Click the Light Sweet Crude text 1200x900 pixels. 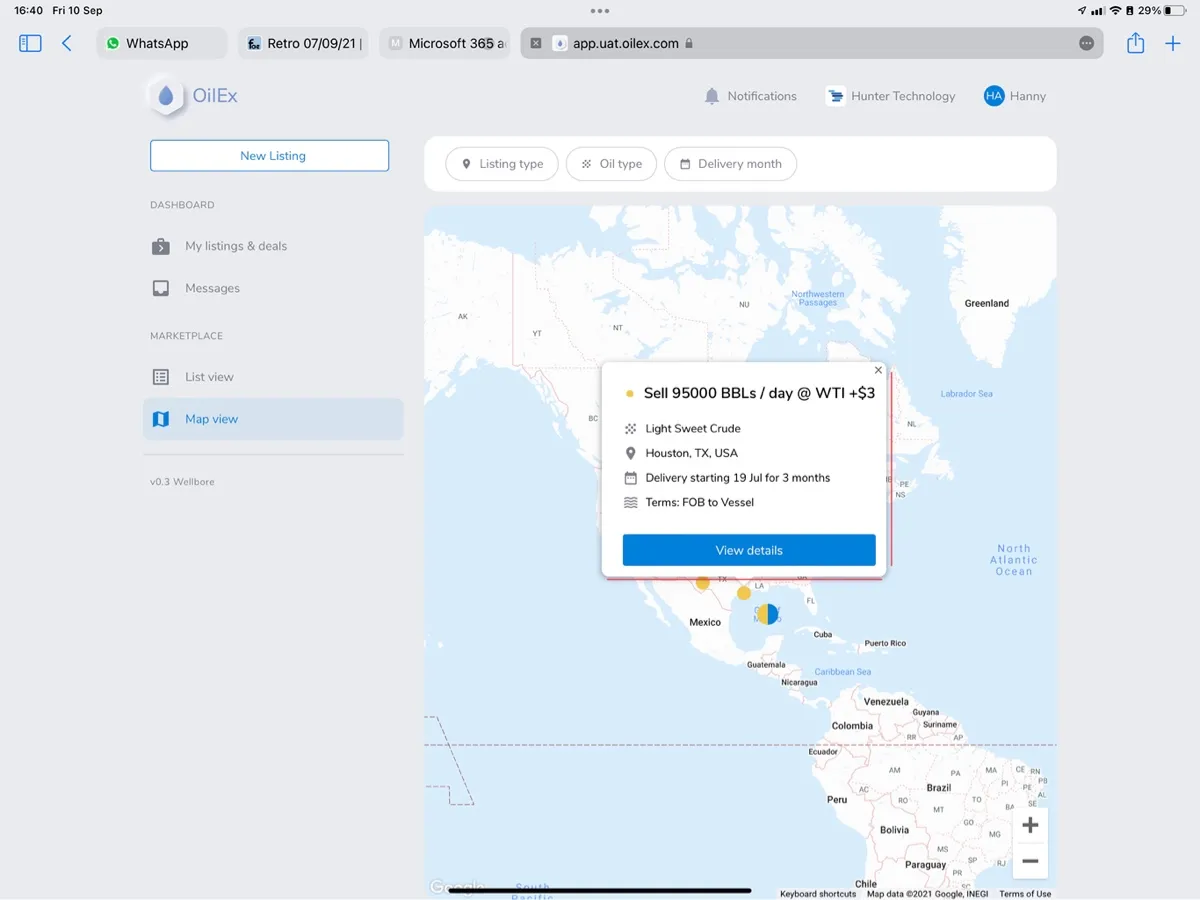coord(693,428)
